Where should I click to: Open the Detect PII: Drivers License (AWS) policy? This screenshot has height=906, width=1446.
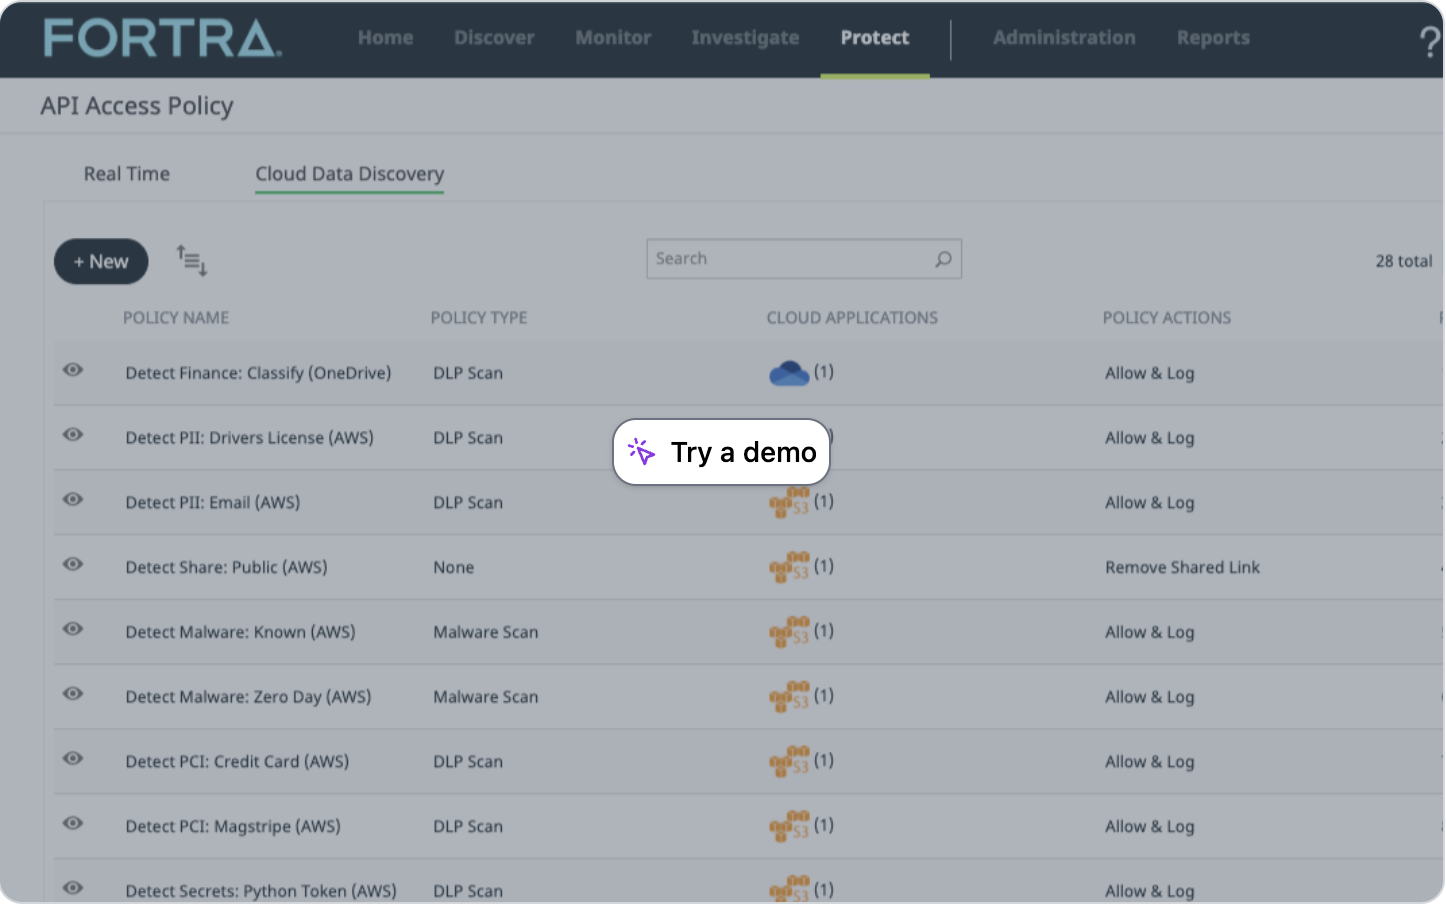pos(249,438)
